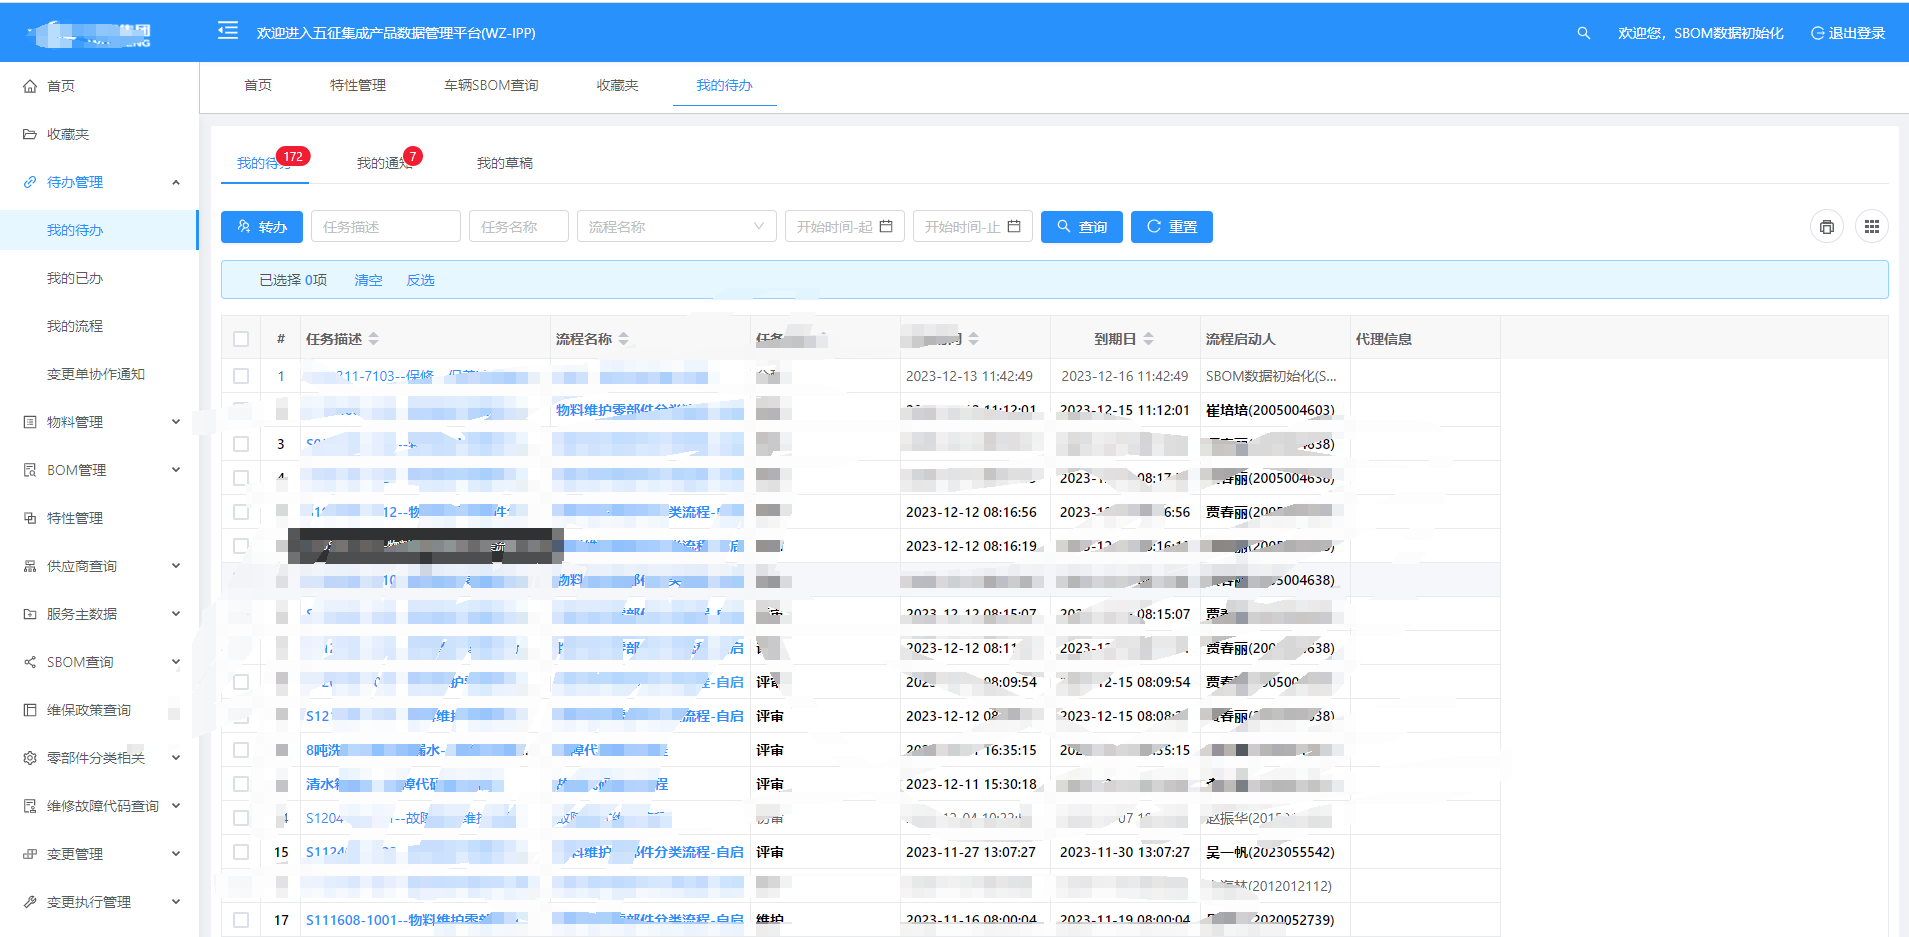Open 我的通知 tab with badge 7

click(x=386, y=163)
